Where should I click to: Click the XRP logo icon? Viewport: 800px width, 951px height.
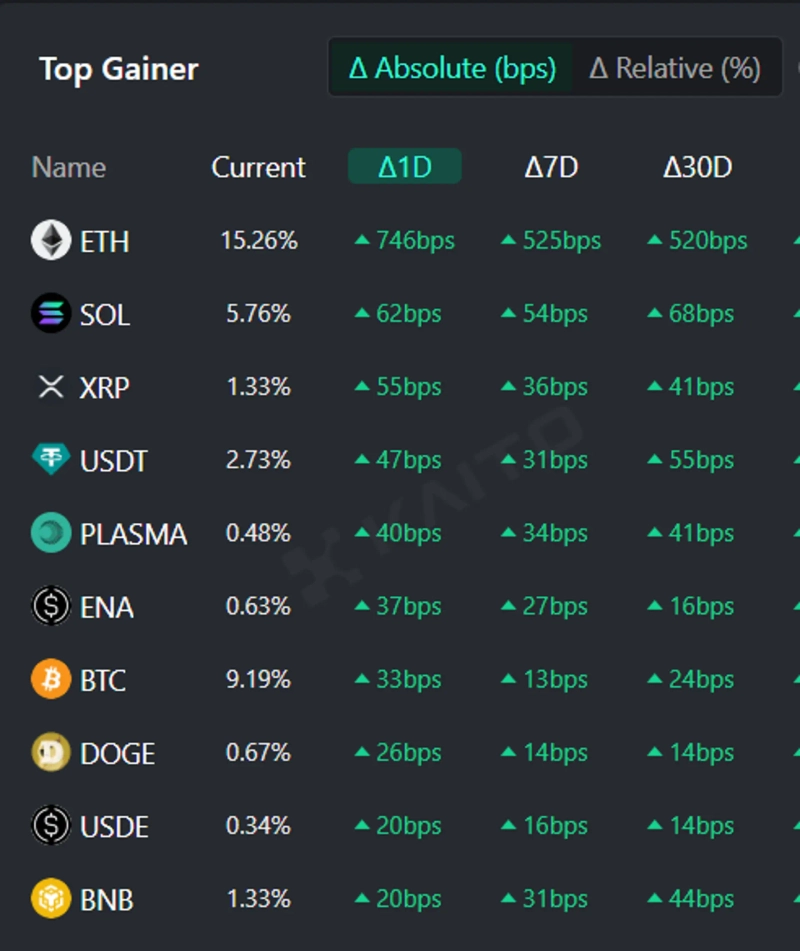coord(51,387)
